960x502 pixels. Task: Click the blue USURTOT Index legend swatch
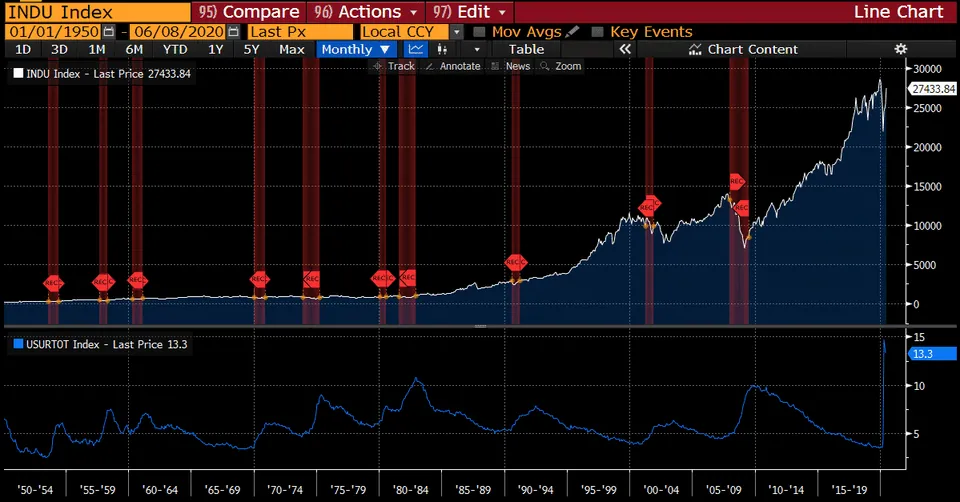click(x=18, y=344)
